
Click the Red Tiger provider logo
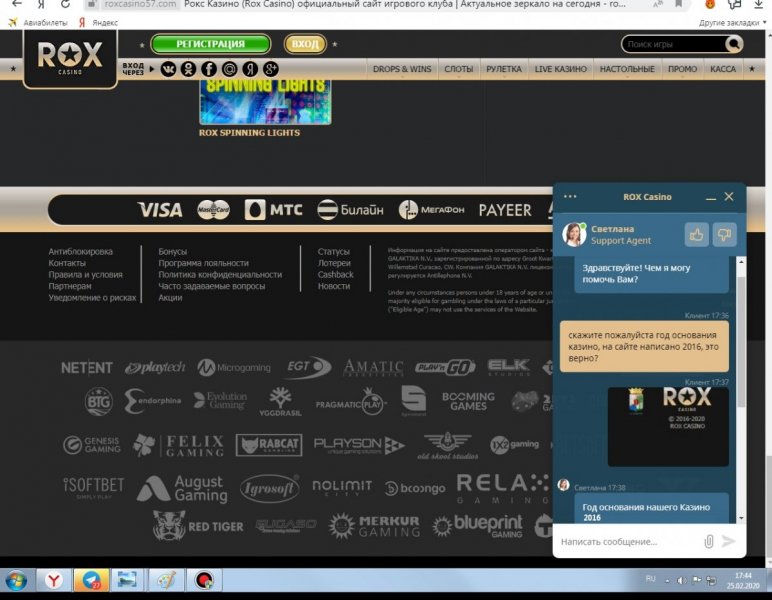point(198,526)
